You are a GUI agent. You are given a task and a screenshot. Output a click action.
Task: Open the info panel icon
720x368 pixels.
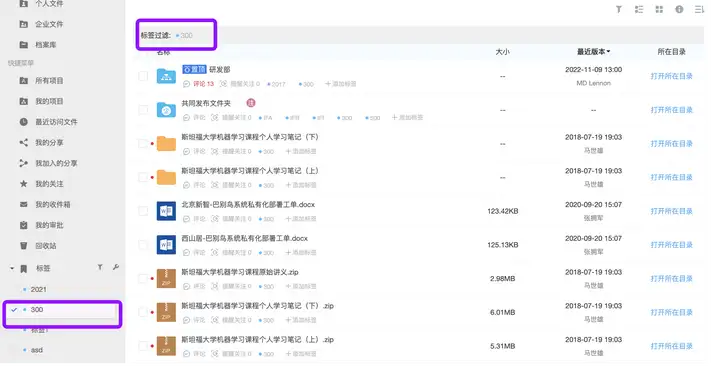679,9
